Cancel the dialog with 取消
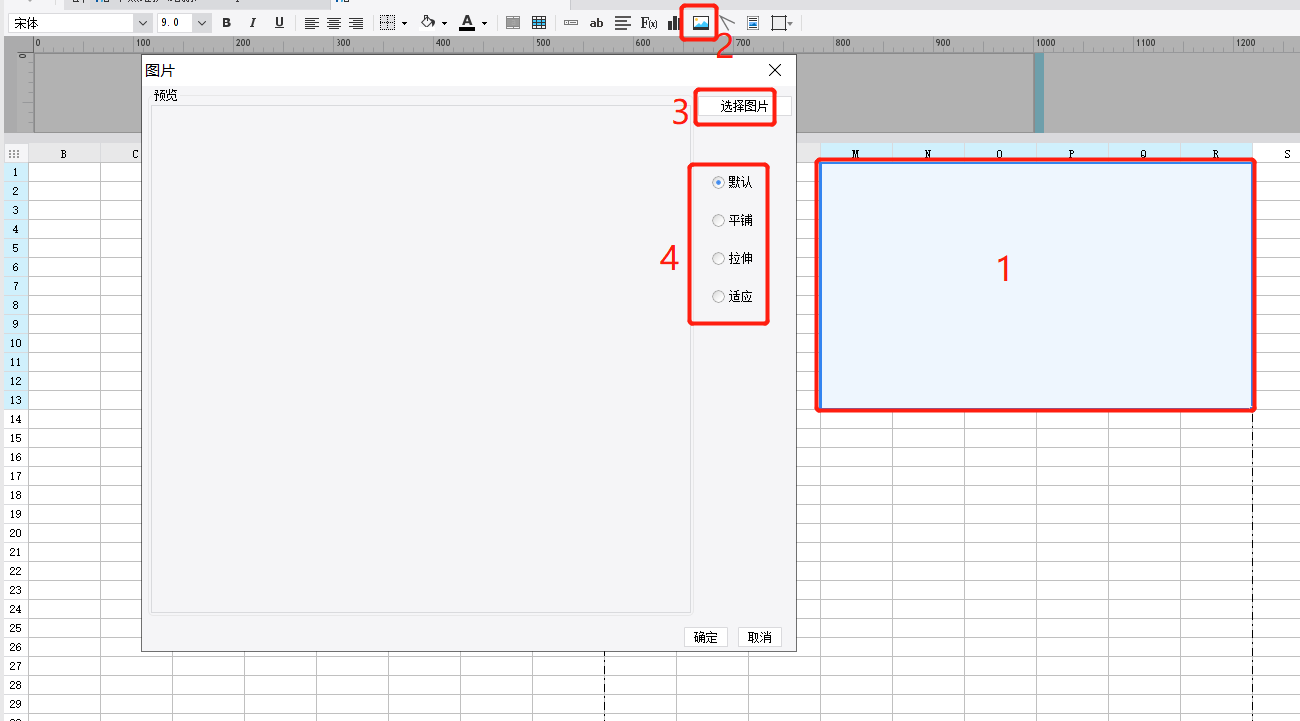Screen dimensions: 1300x721 [x=760, y=637]
